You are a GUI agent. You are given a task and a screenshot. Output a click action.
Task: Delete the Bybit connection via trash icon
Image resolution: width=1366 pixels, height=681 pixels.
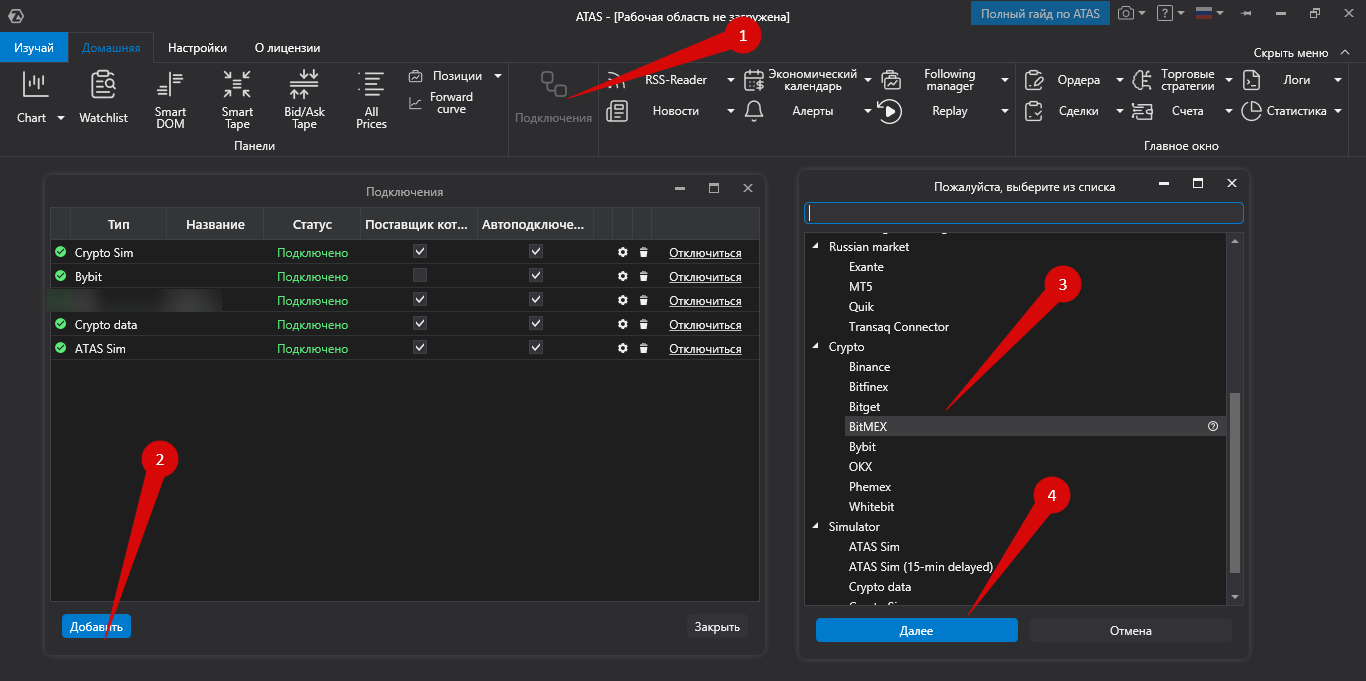[x=643, y=277]
